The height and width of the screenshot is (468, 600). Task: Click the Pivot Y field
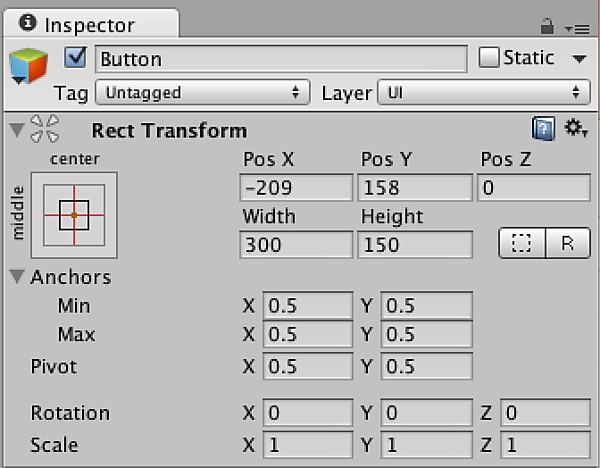[x=427, y=366]
